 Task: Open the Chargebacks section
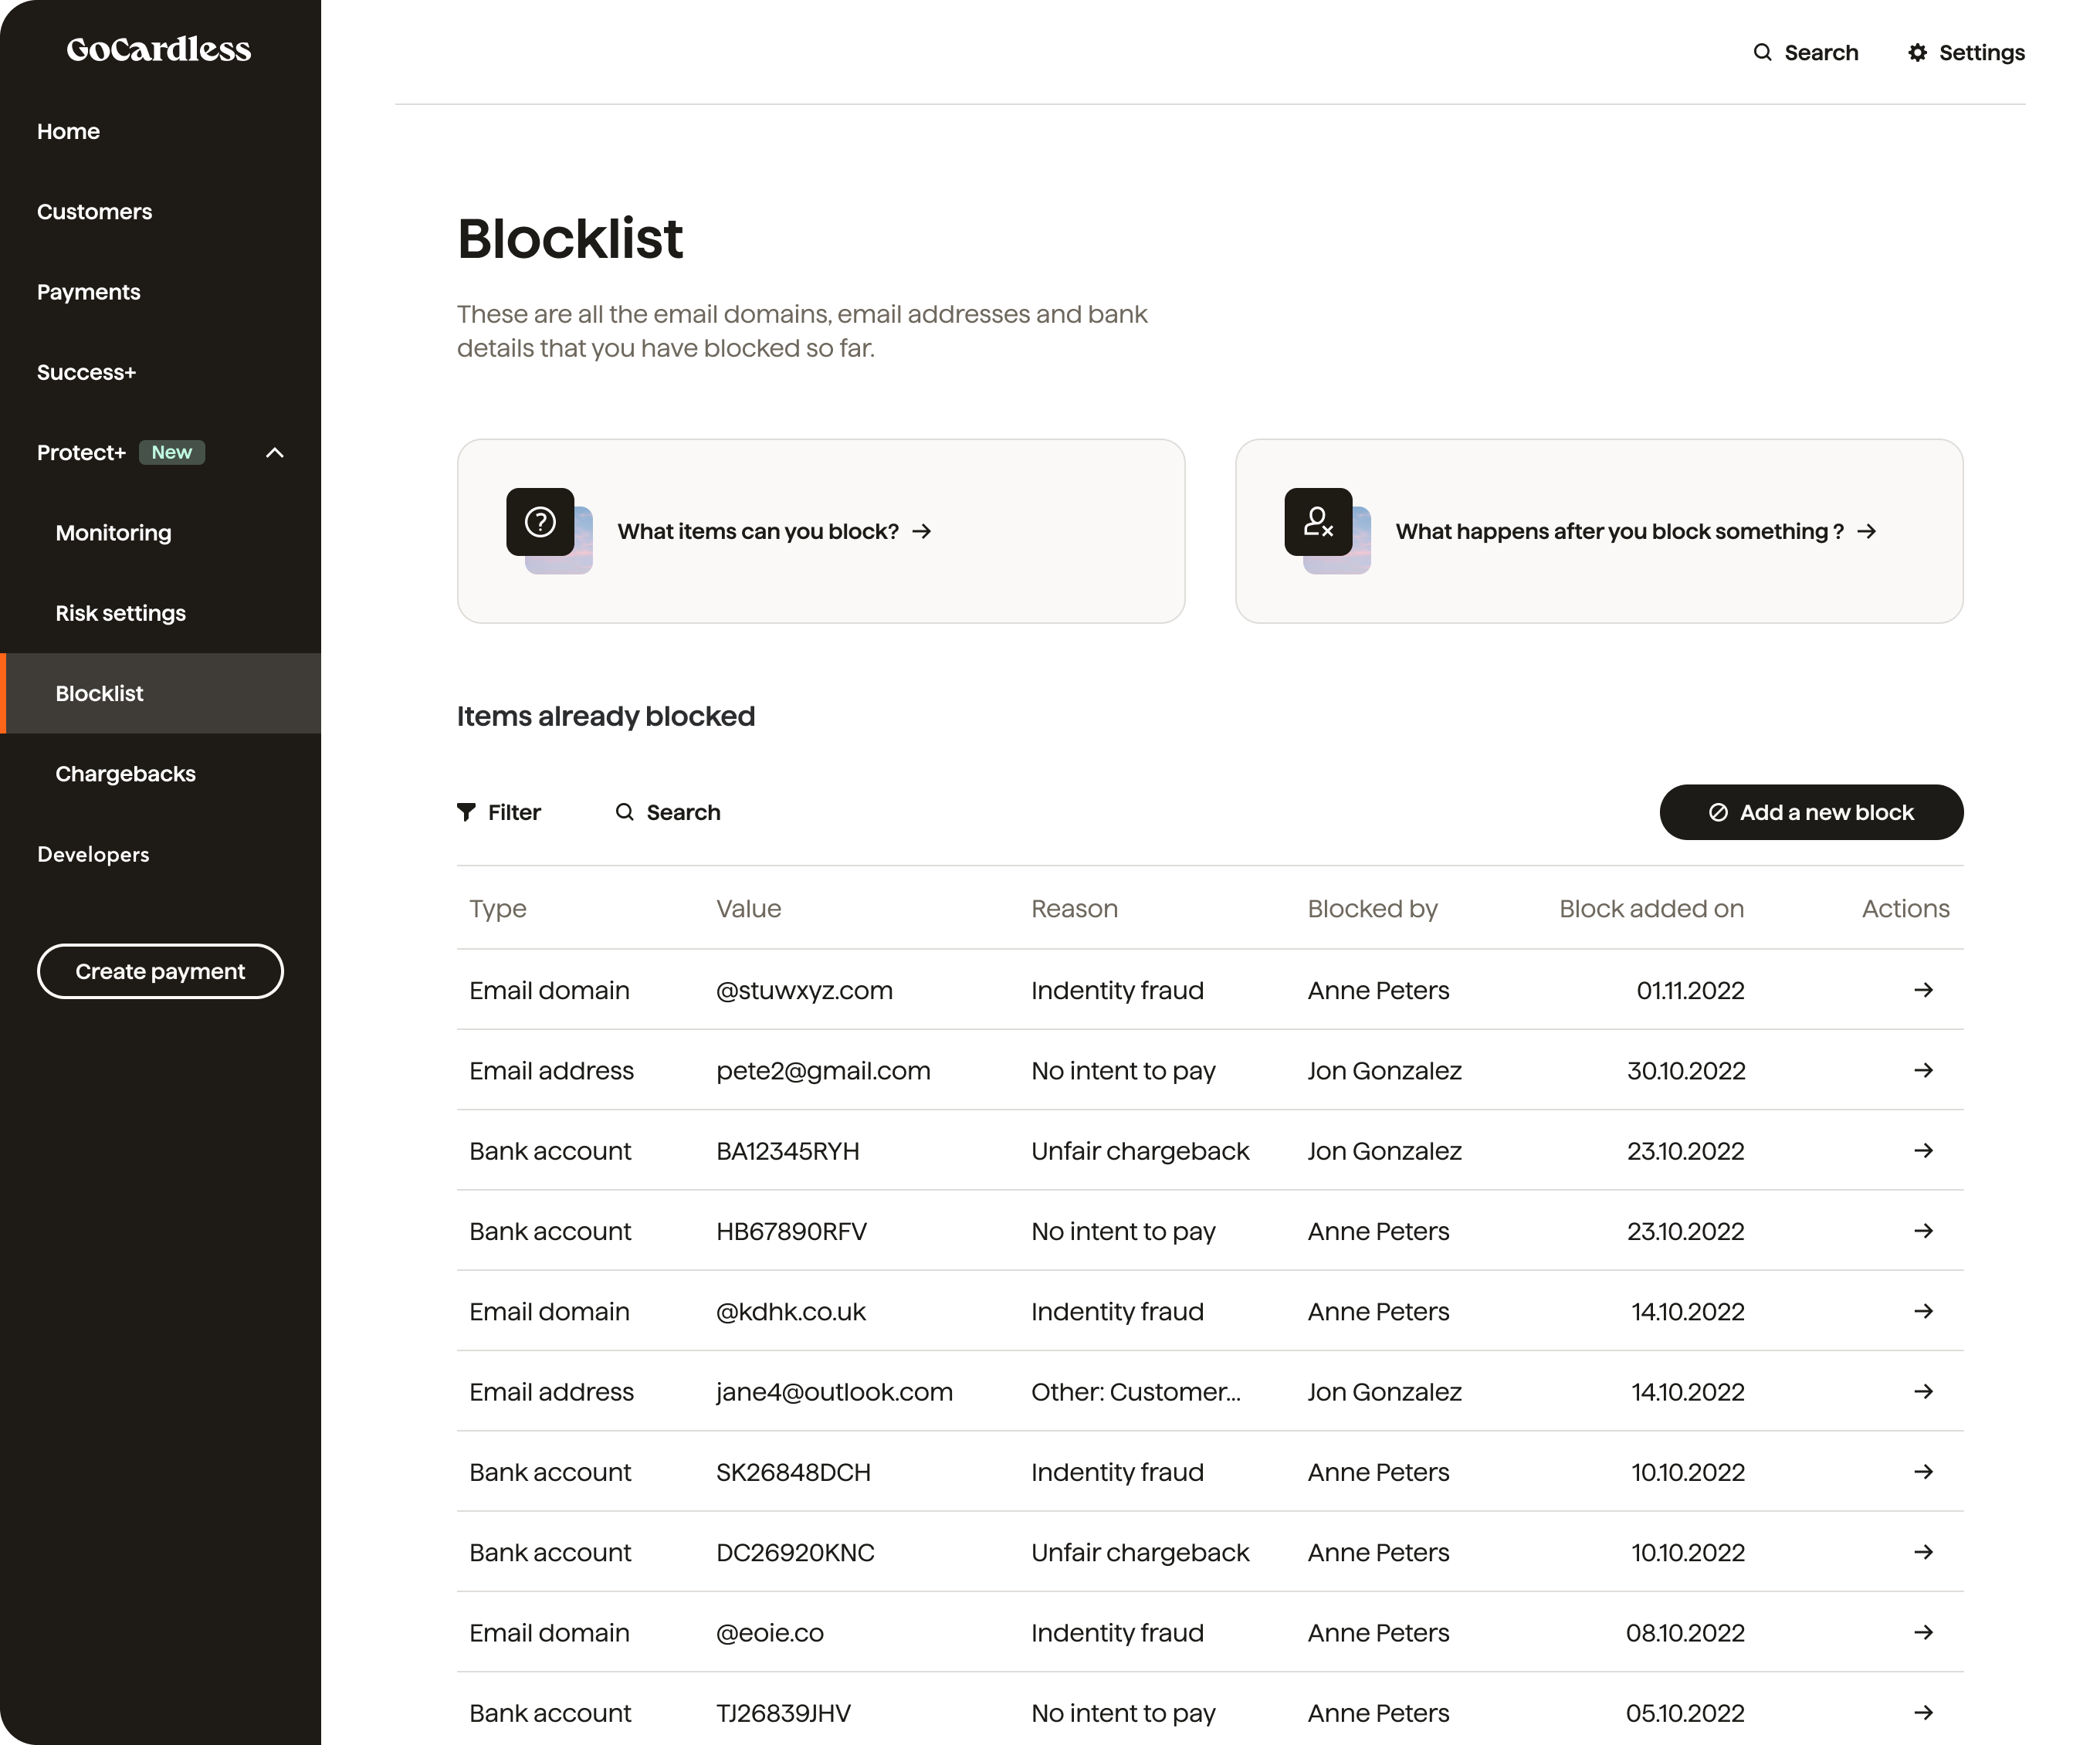[x=125, y=773]
